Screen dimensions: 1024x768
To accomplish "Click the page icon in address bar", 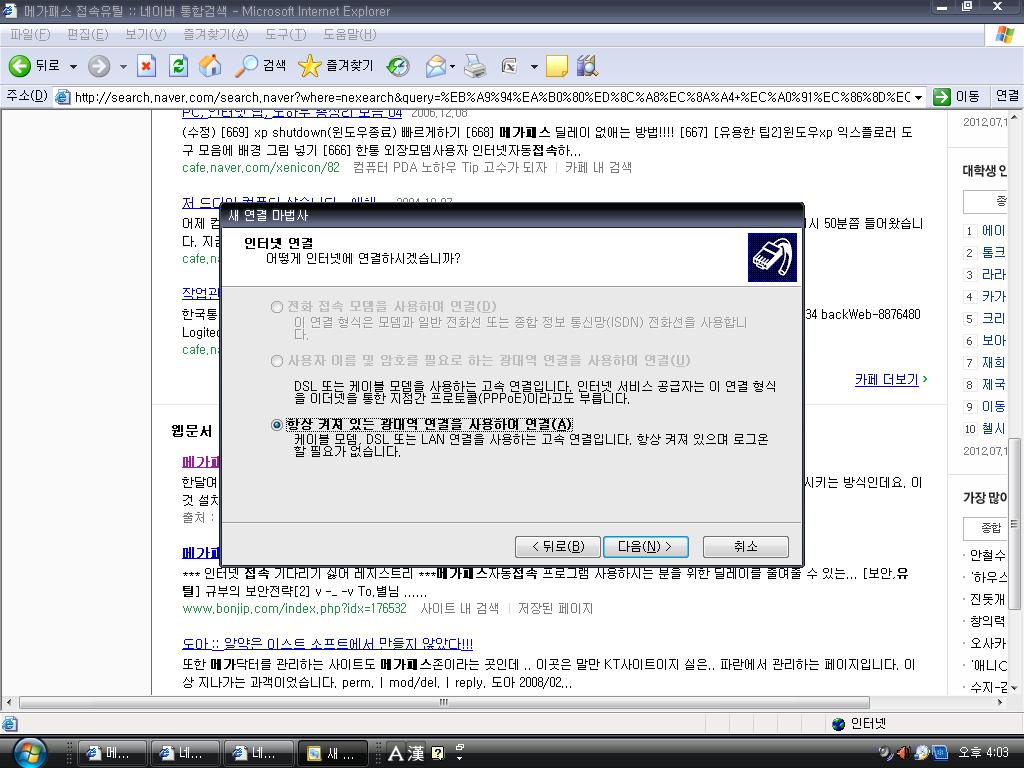I will pyautogui.click(x=63, y=97).
